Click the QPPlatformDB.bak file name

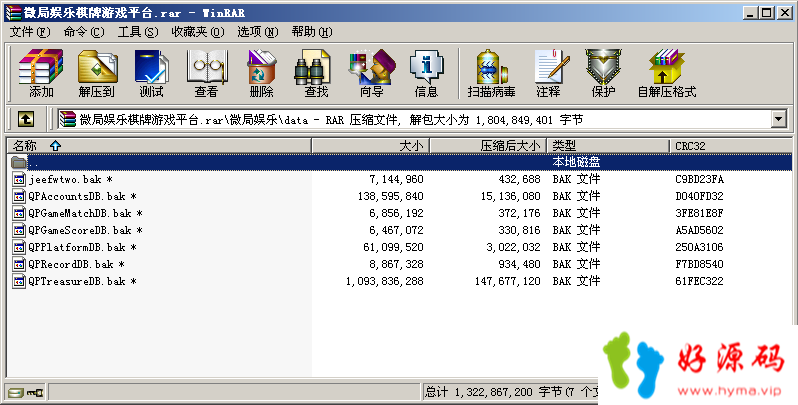pos(77,247)
